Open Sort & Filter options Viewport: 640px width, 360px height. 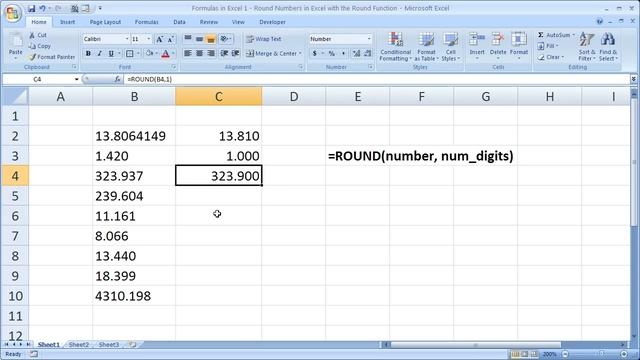[x=587, y=47]
